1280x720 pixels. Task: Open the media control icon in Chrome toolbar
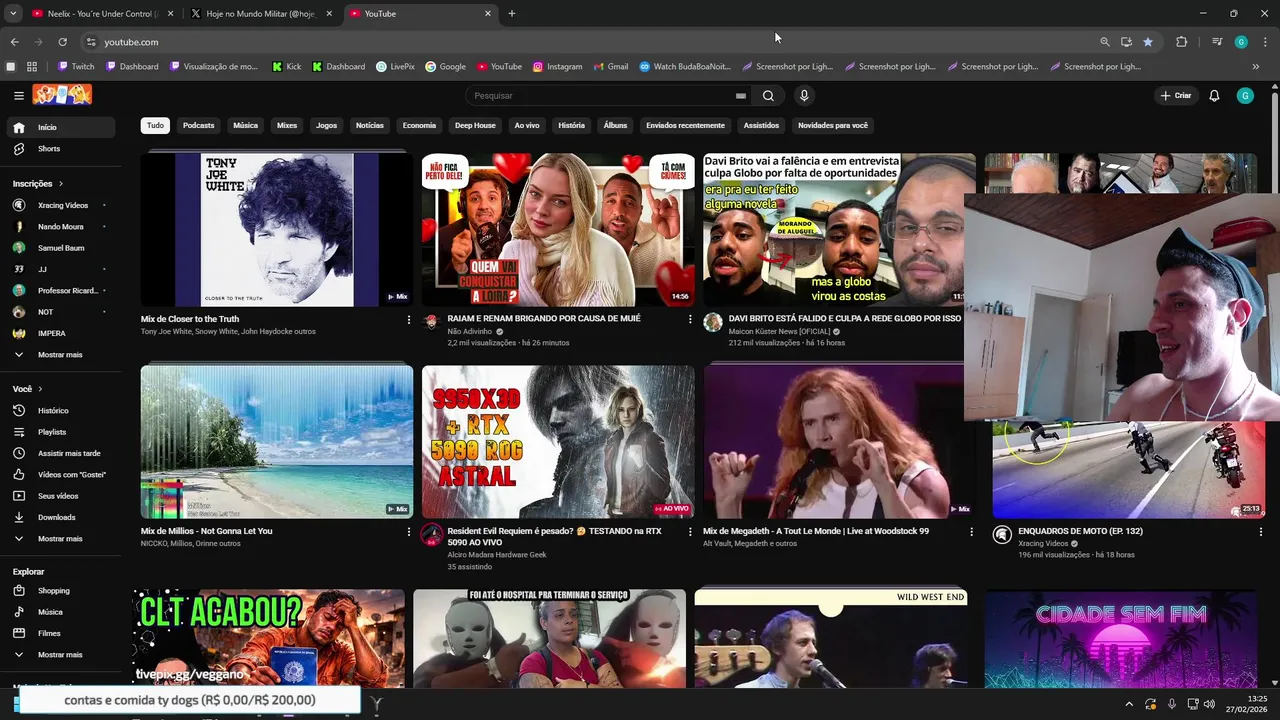pos(1217,42)
